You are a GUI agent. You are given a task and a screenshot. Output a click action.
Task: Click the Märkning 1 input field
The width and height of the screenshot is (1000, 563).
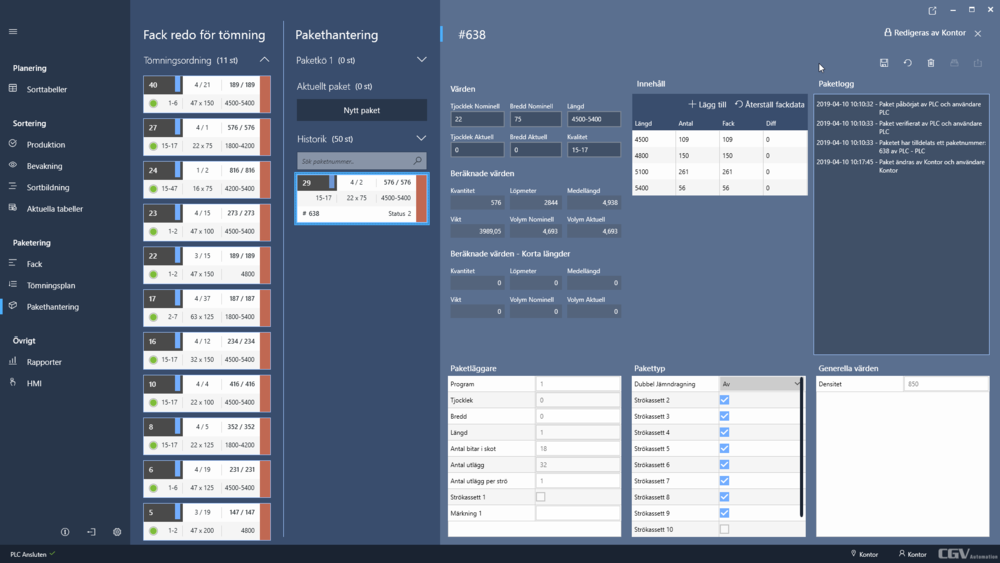pyautogui.click(x=578, y=513)
